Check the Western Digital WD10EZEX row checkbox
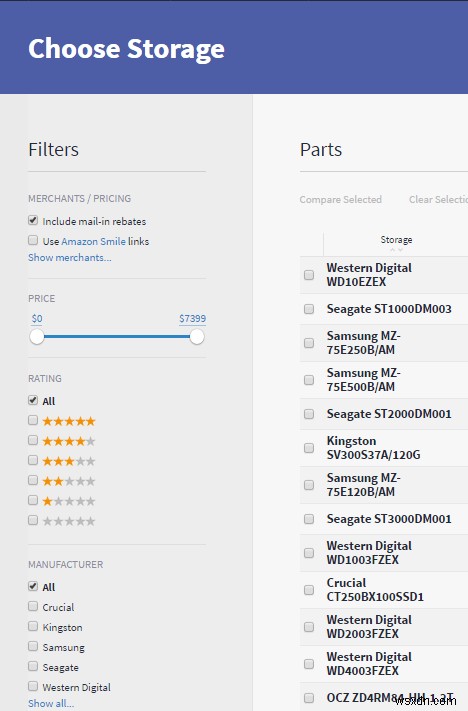Screen dimensions: 468x711 309,275
